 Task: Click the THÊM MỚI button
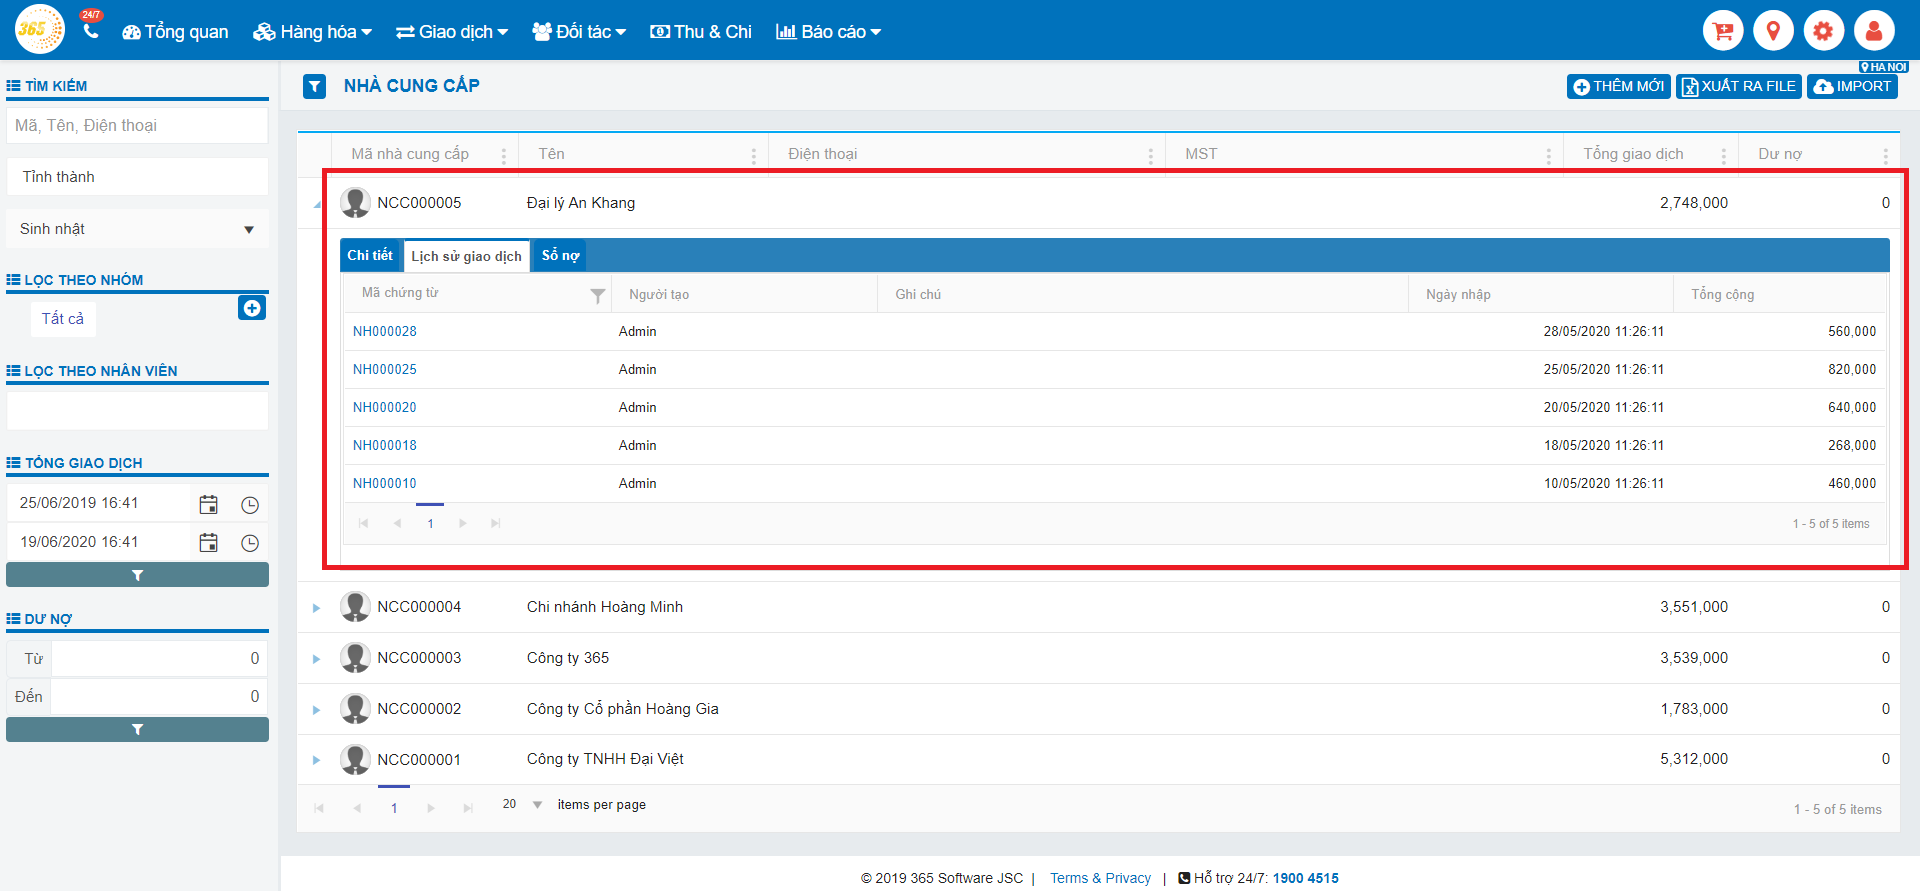[1618, 87]
